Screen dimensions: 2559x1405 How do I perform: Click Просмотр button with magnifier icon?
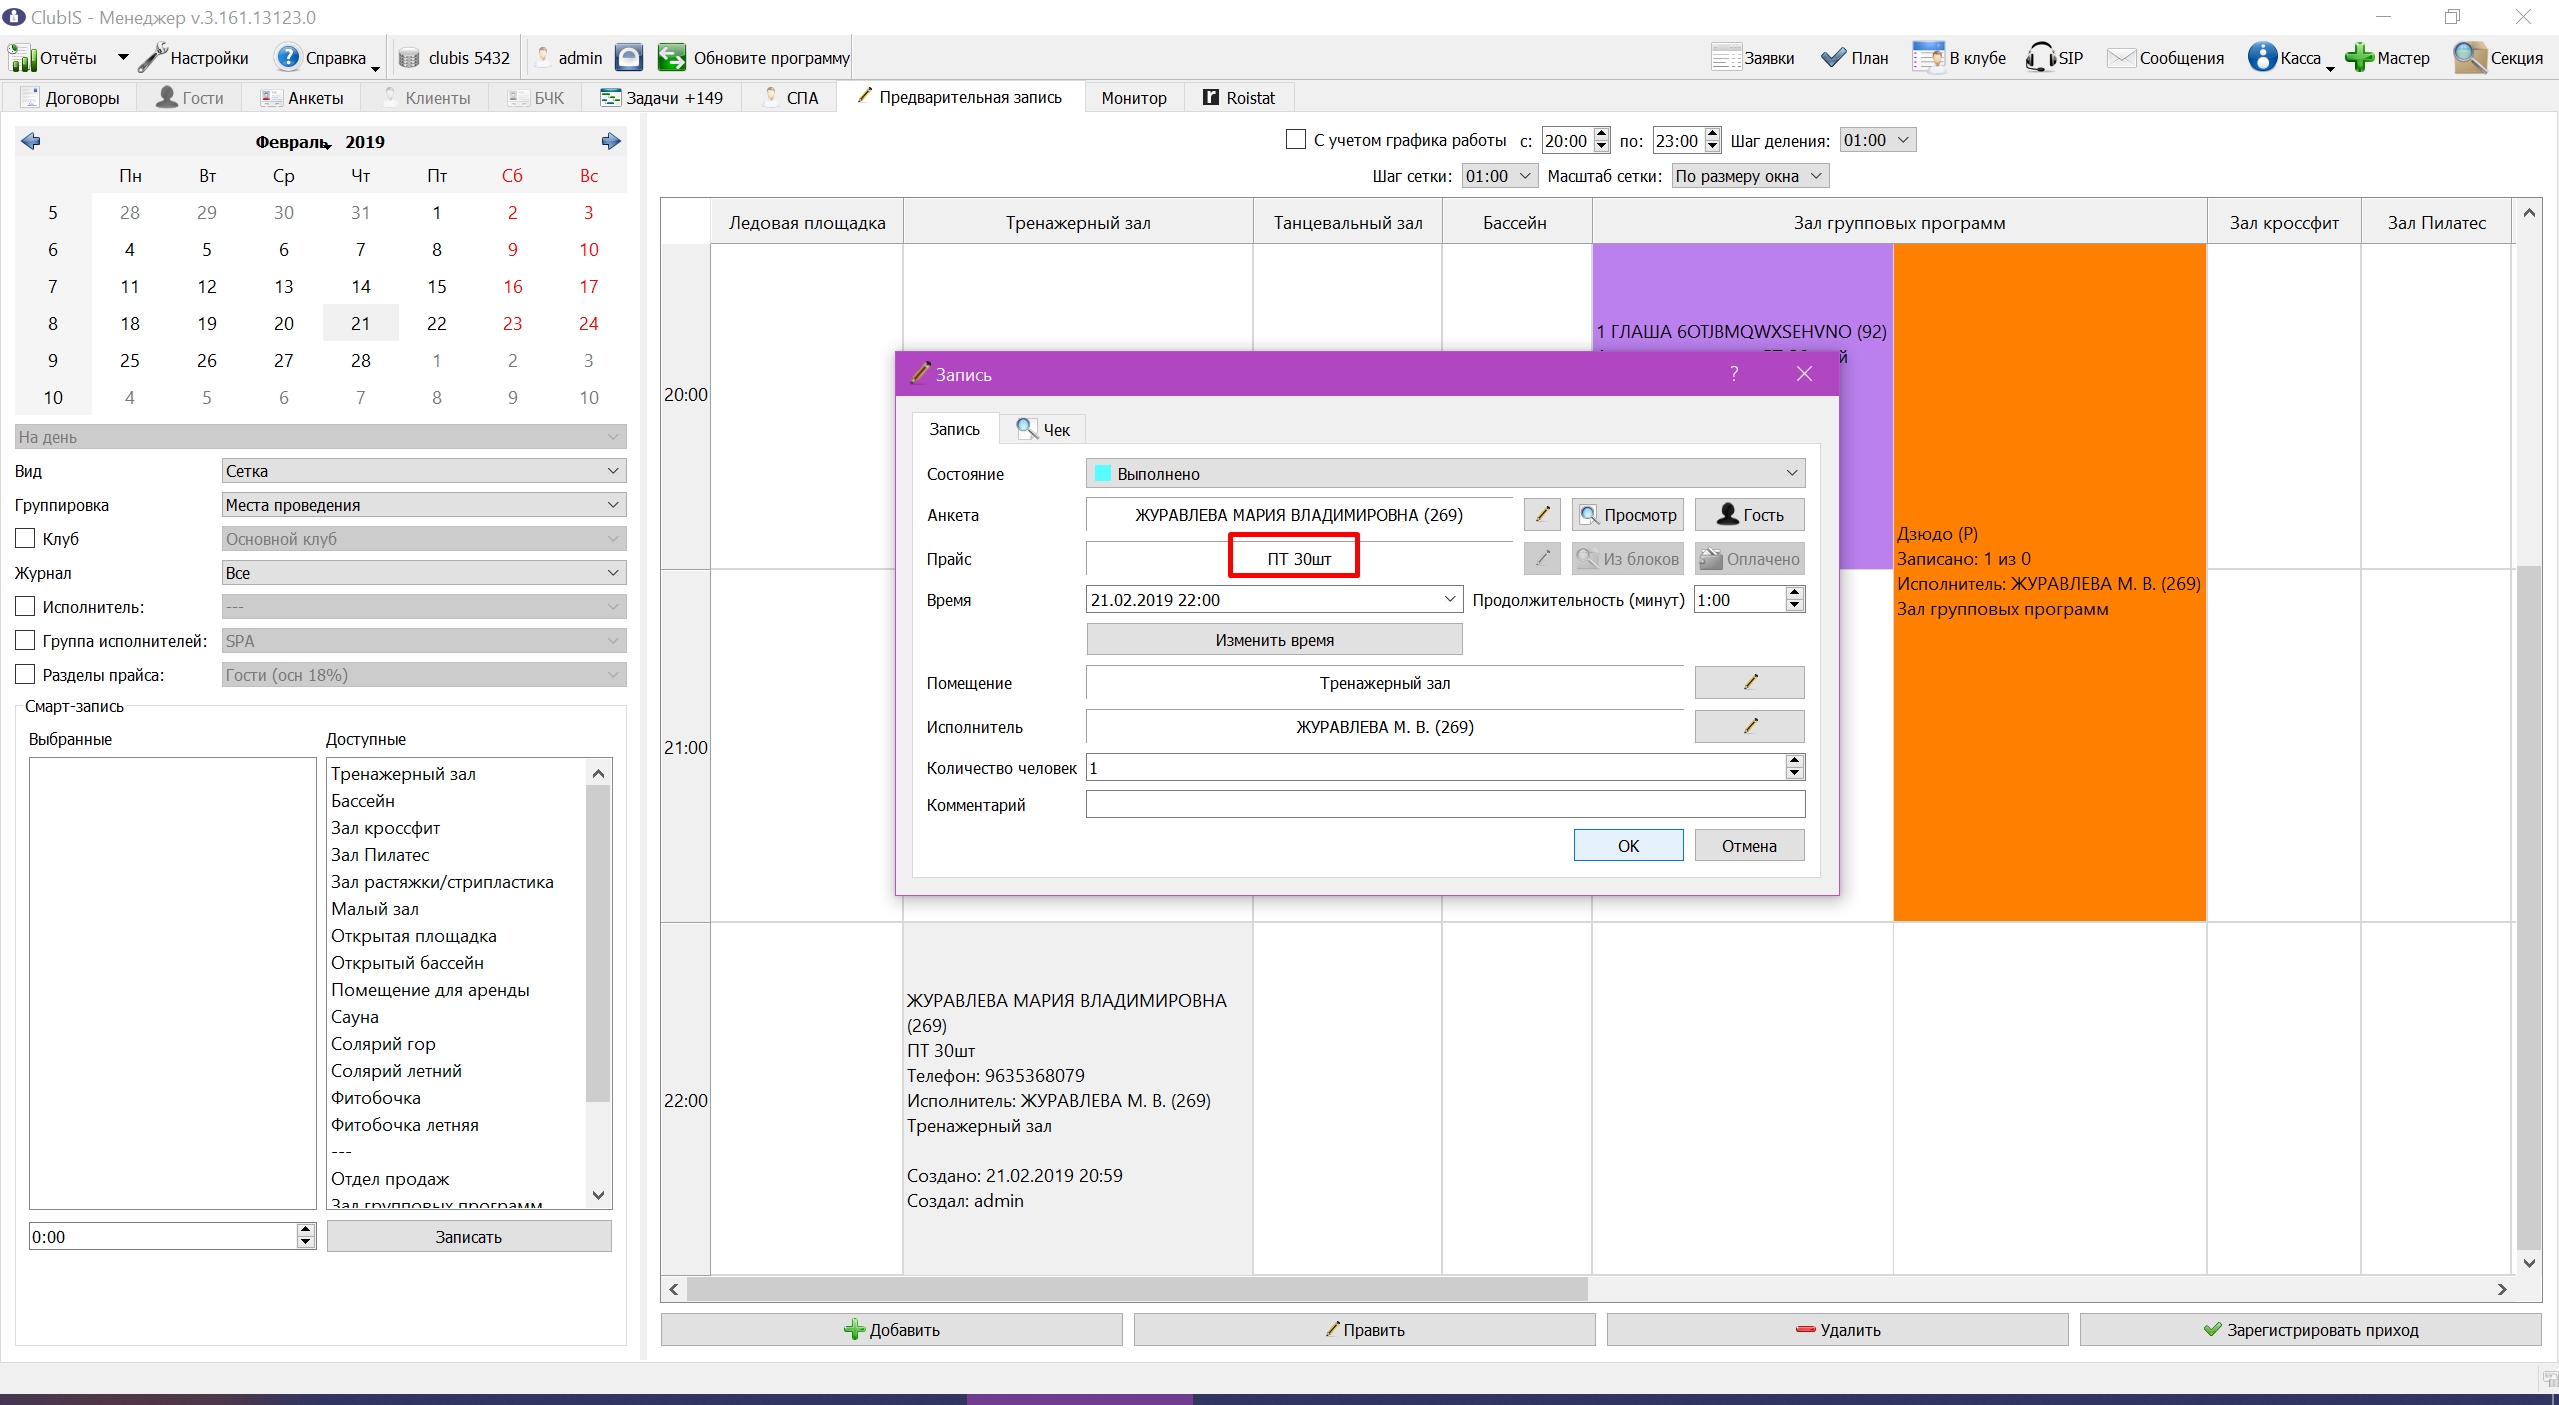coord(1628,515)
